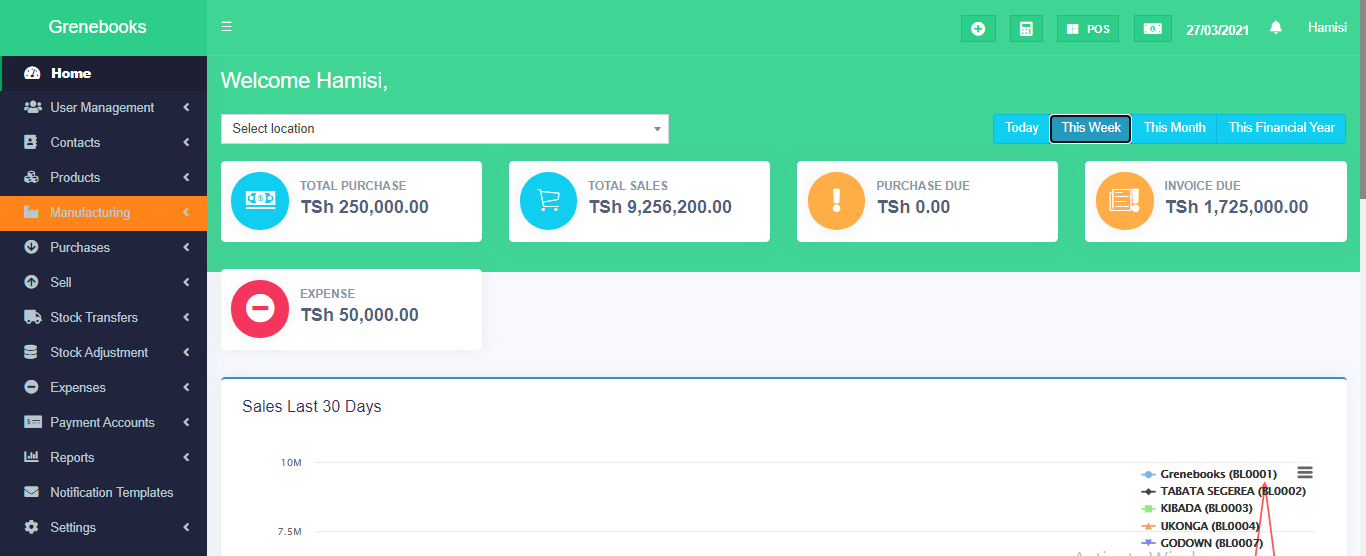Expand the User Management menu
This screenshot has width=1366, height=556.
[x=103, y=107]
